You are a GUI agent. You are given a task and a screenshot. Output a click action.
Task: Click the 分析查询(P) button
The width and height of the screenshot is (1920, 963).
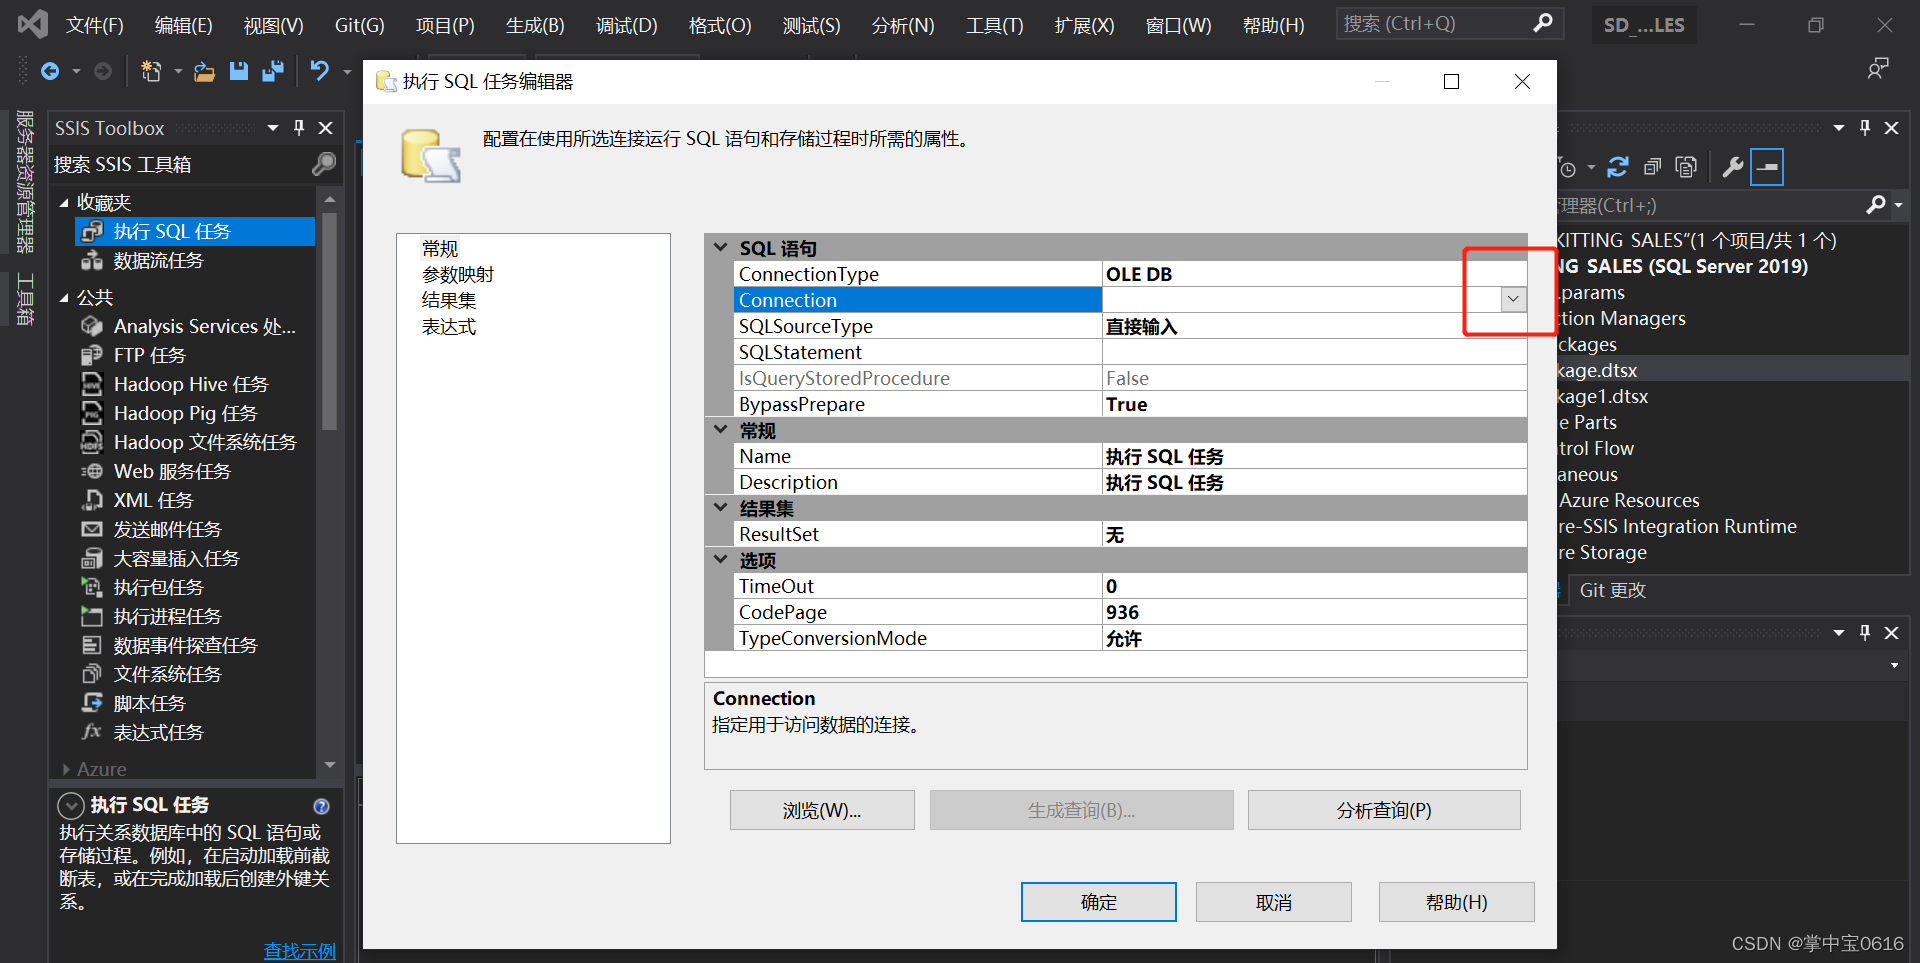click(1383, 810)
